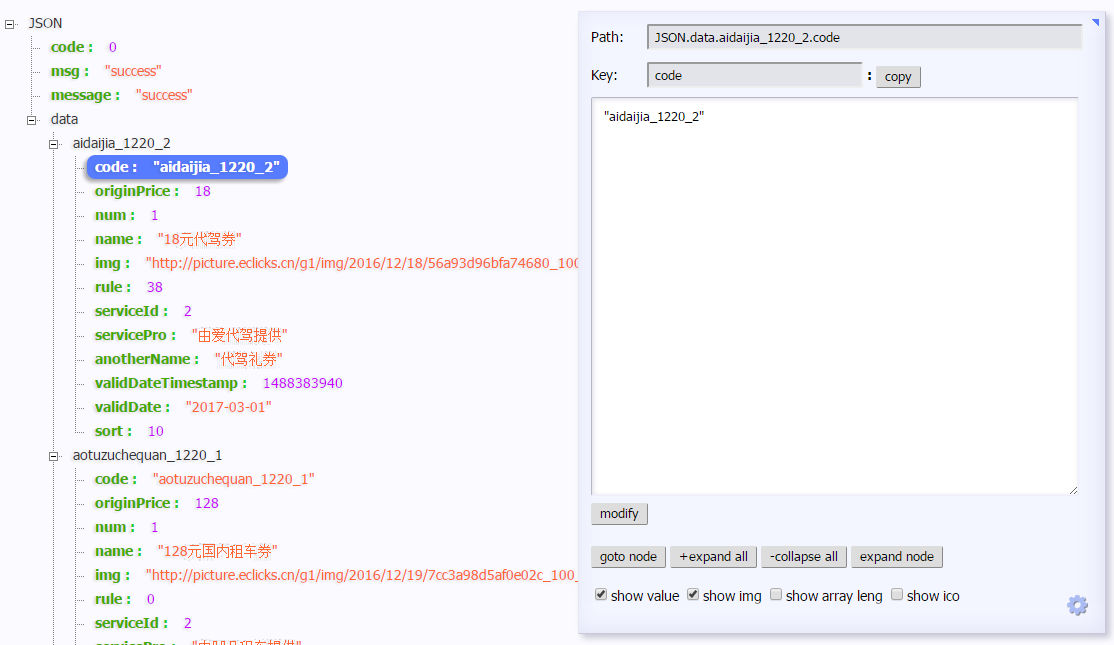Click the goto node button
This screenshot has height=645, width=1114.
coord(628,557)
